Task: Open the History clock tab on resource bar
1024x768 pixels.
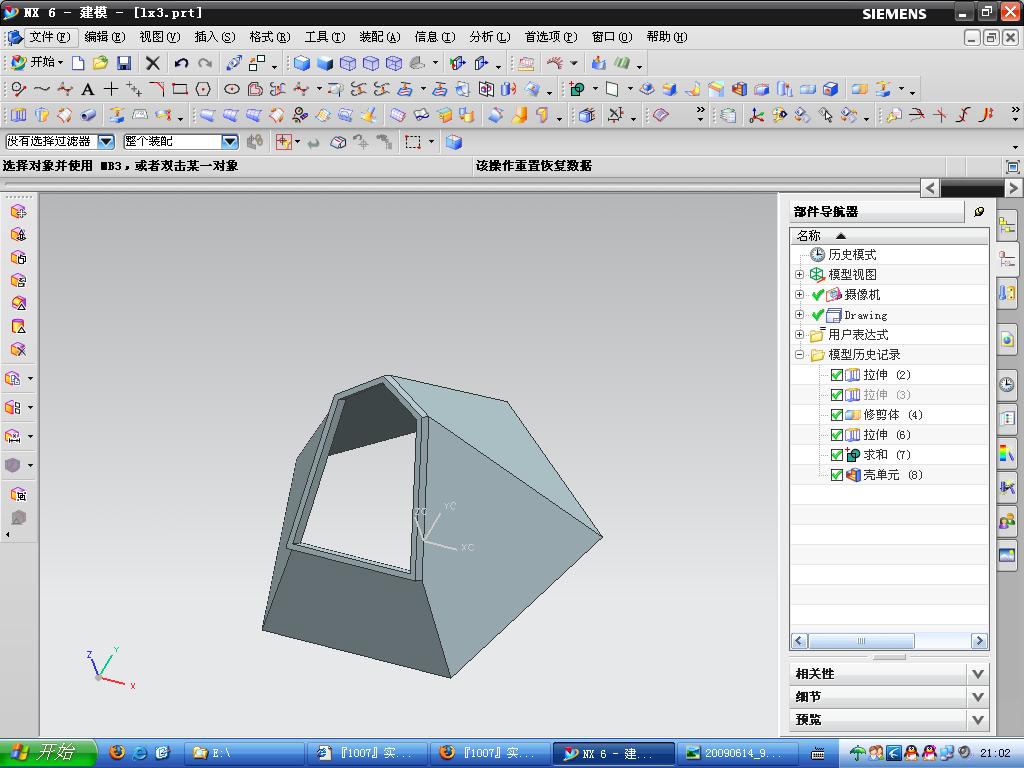Action: [1006, 384]
